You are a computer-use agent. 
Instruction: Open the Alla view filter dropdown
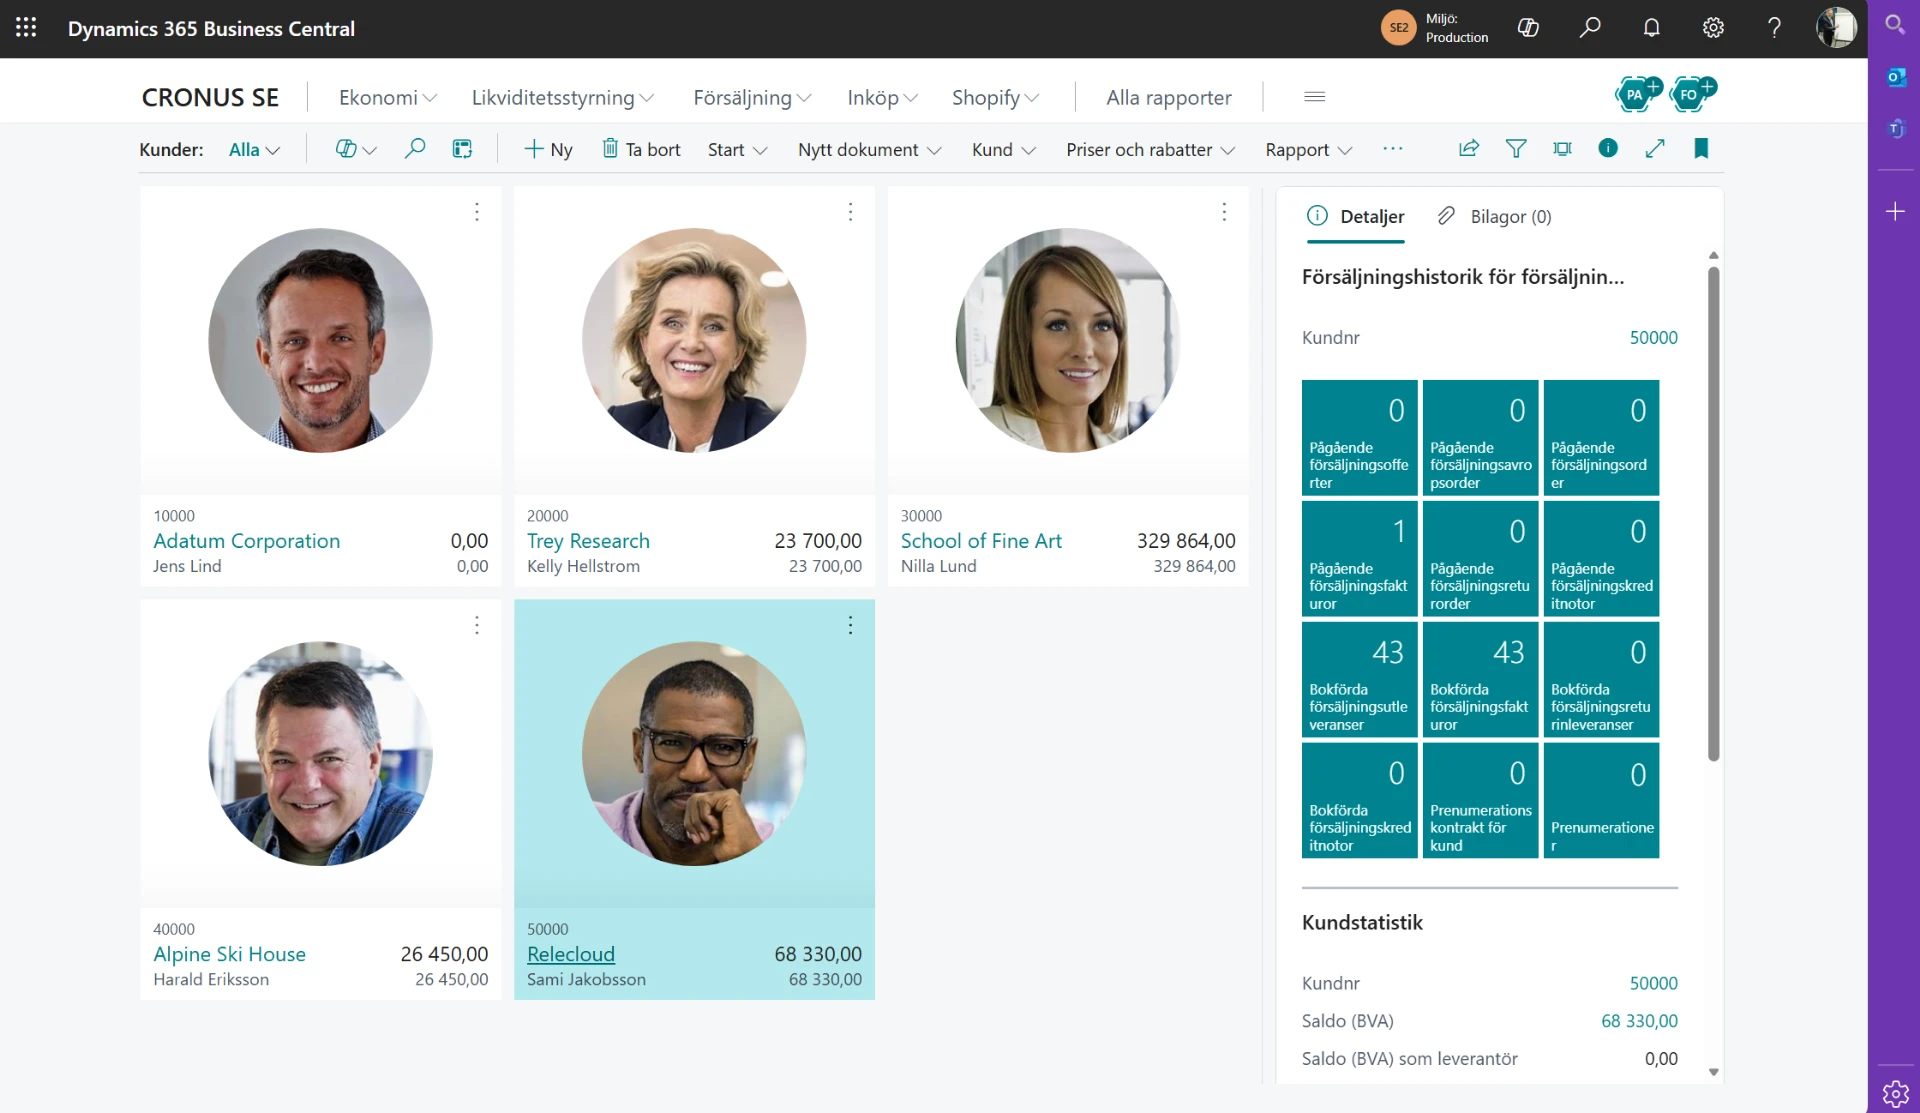[254, 149]
